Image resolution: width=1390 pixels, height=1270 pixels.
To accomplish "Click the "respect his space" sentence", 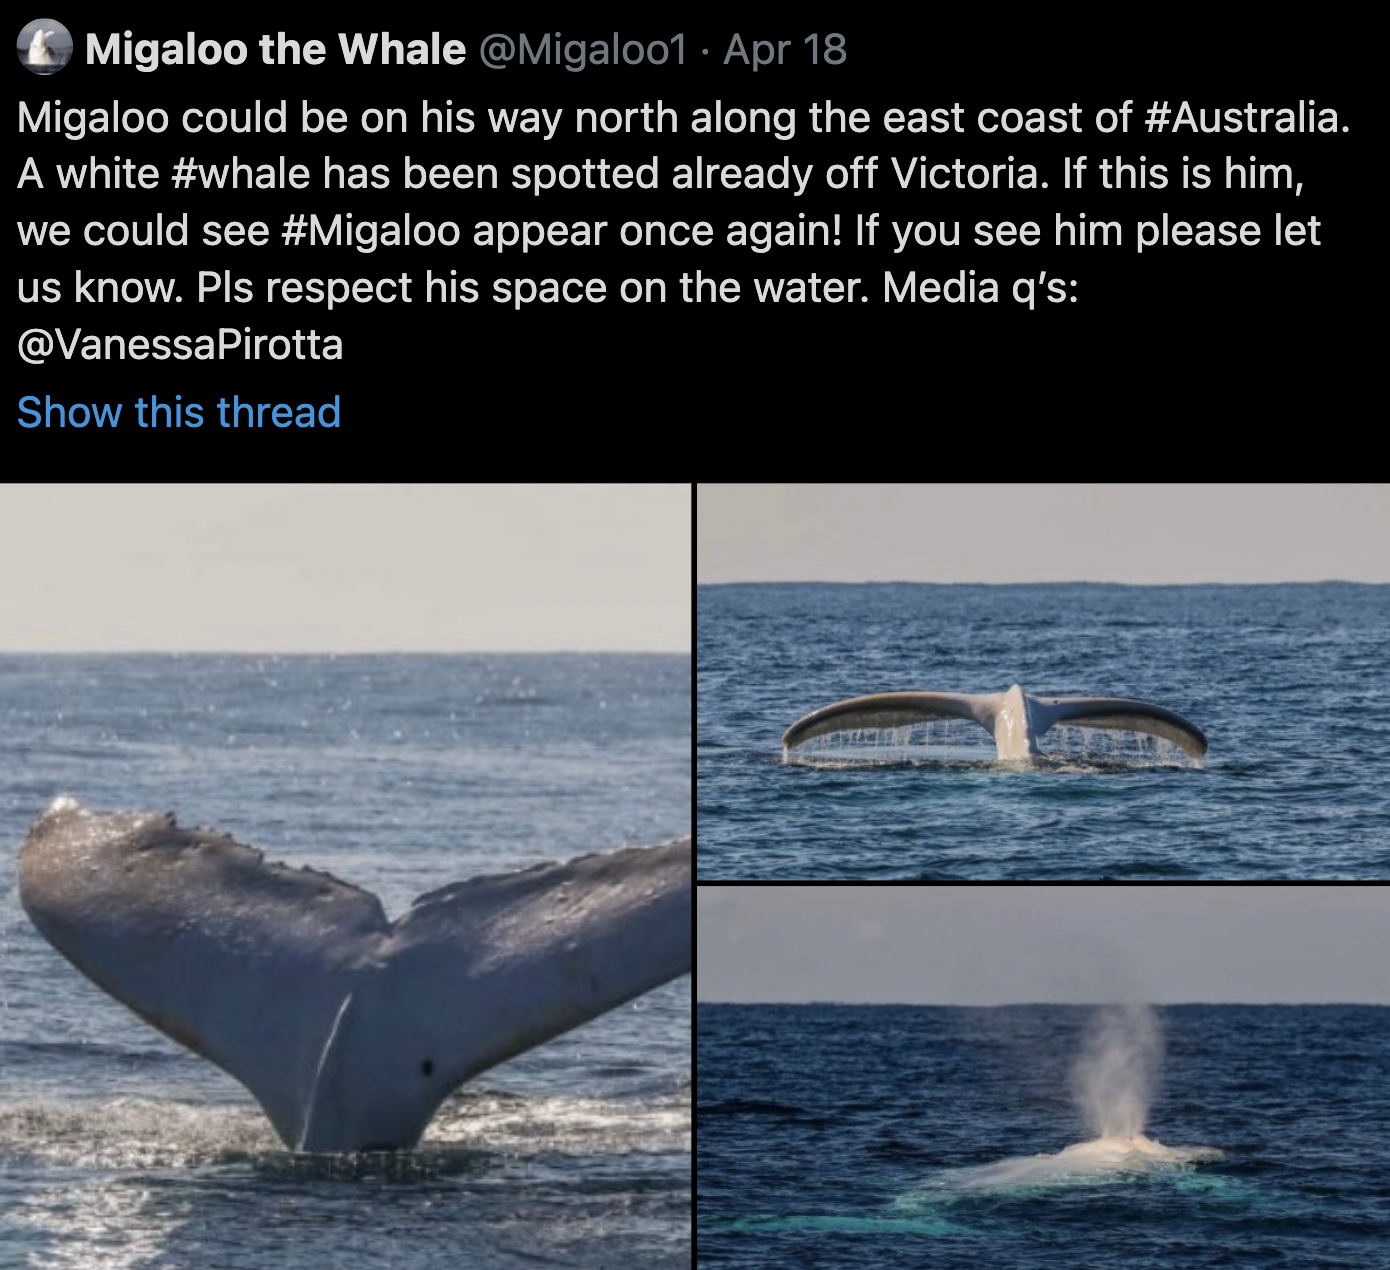I will pyautogui.click(x=539, y=288).
